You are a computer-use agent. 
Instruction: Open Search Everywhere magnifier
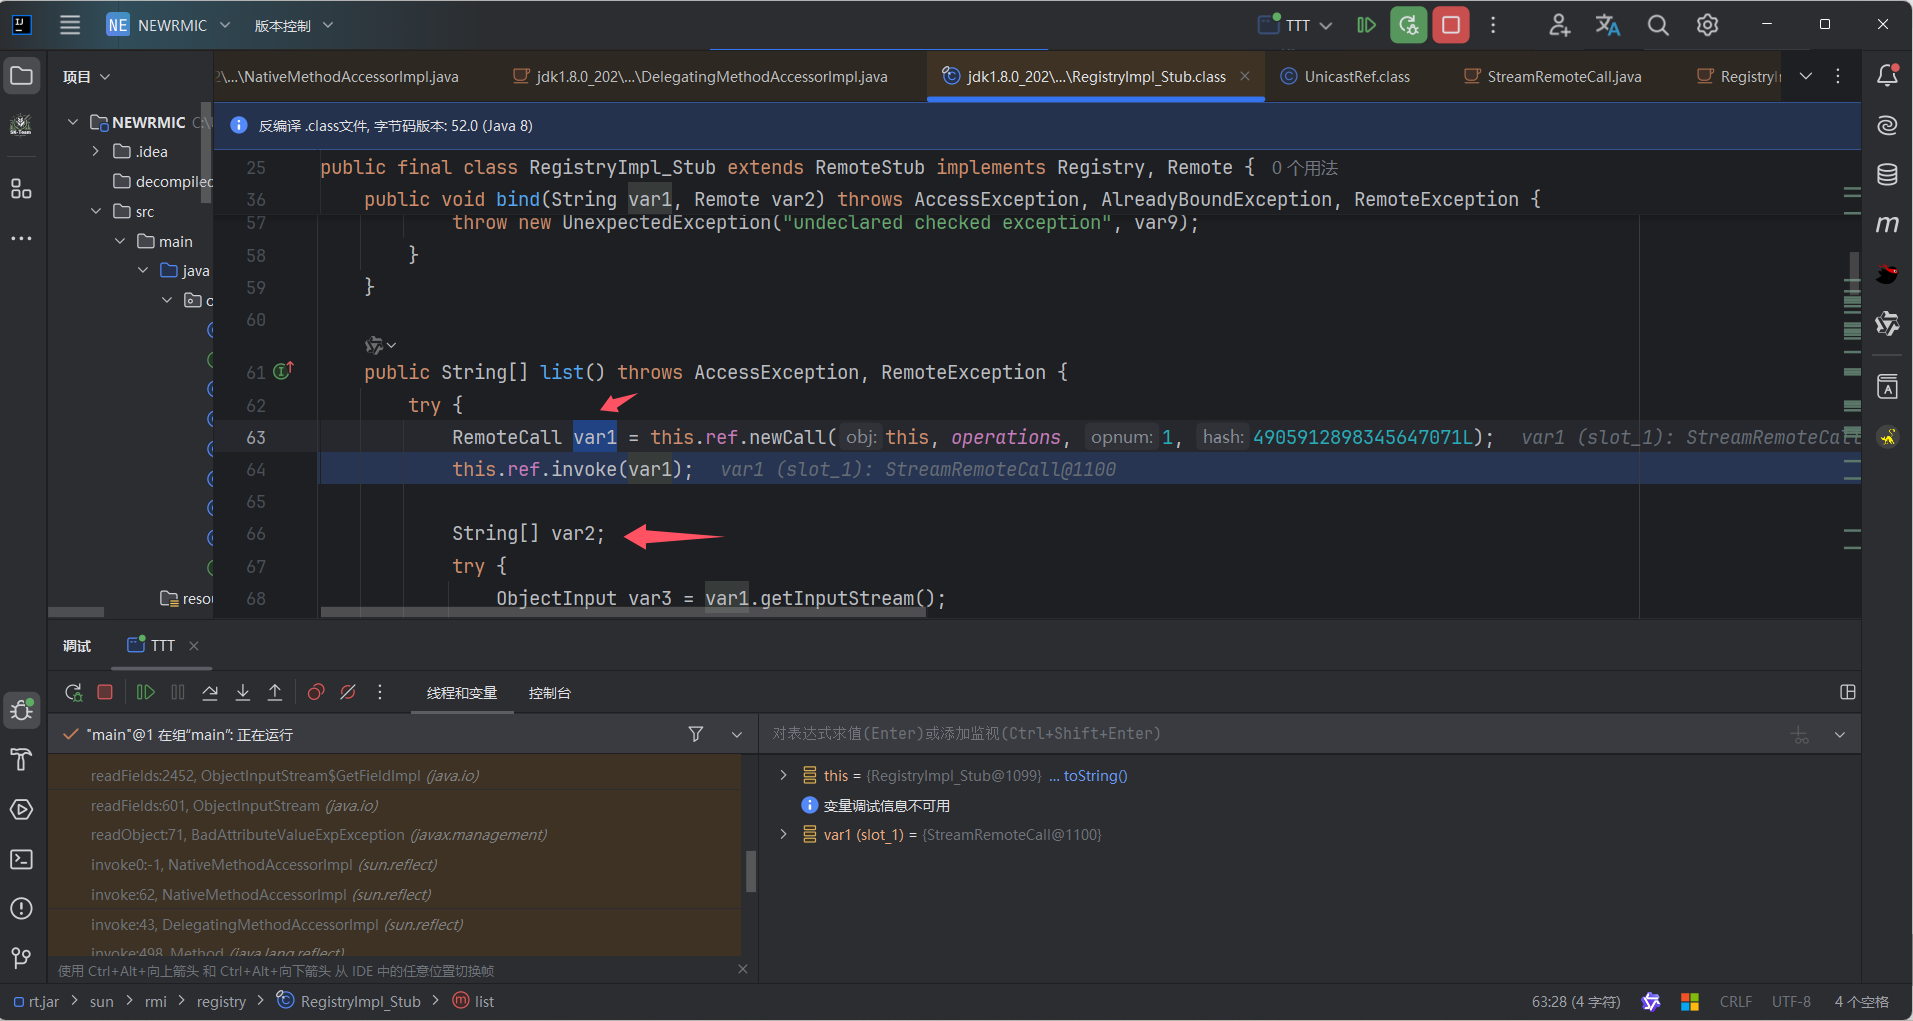click(1658, 25)
